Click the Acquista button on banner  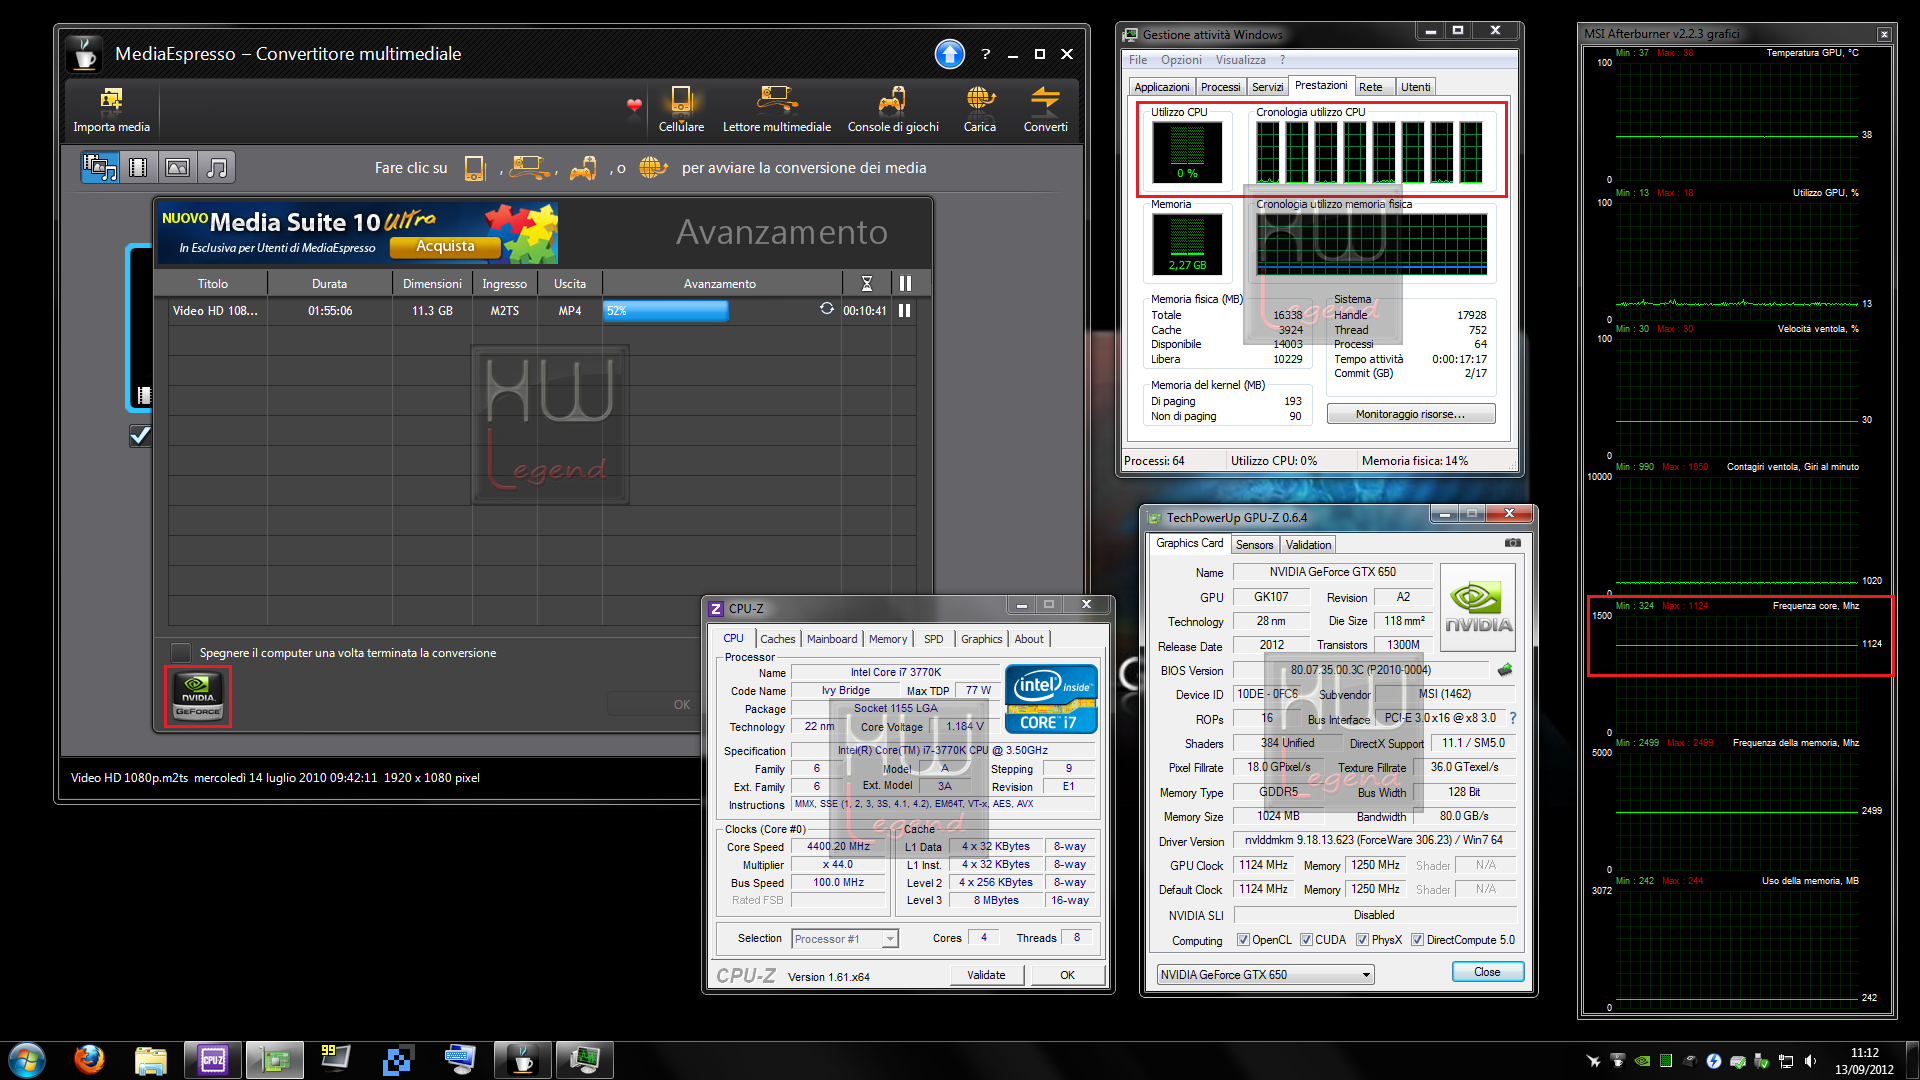[x=445, y=246]
